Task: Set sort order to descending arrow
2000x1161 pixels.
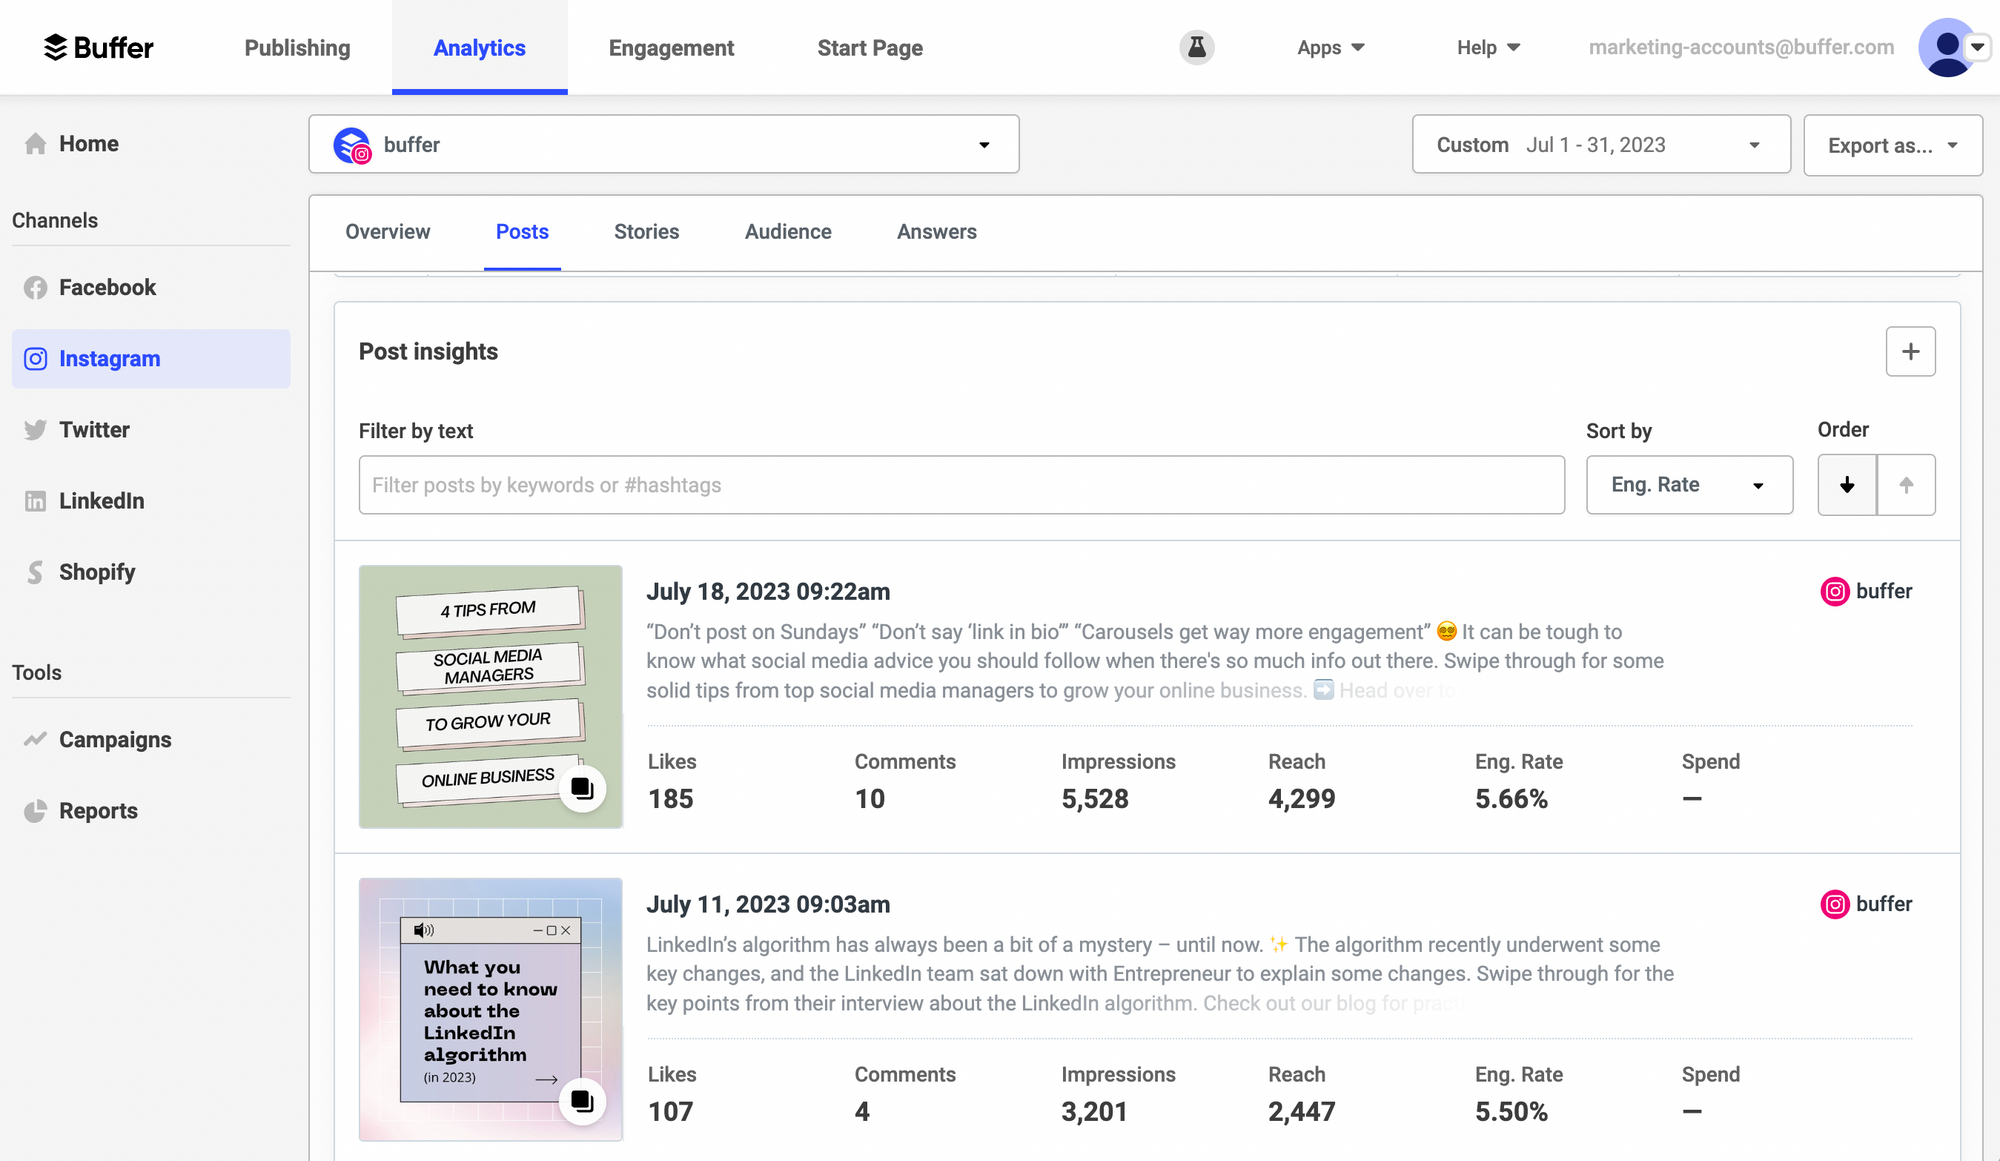Action: (x=1847, y=485)
